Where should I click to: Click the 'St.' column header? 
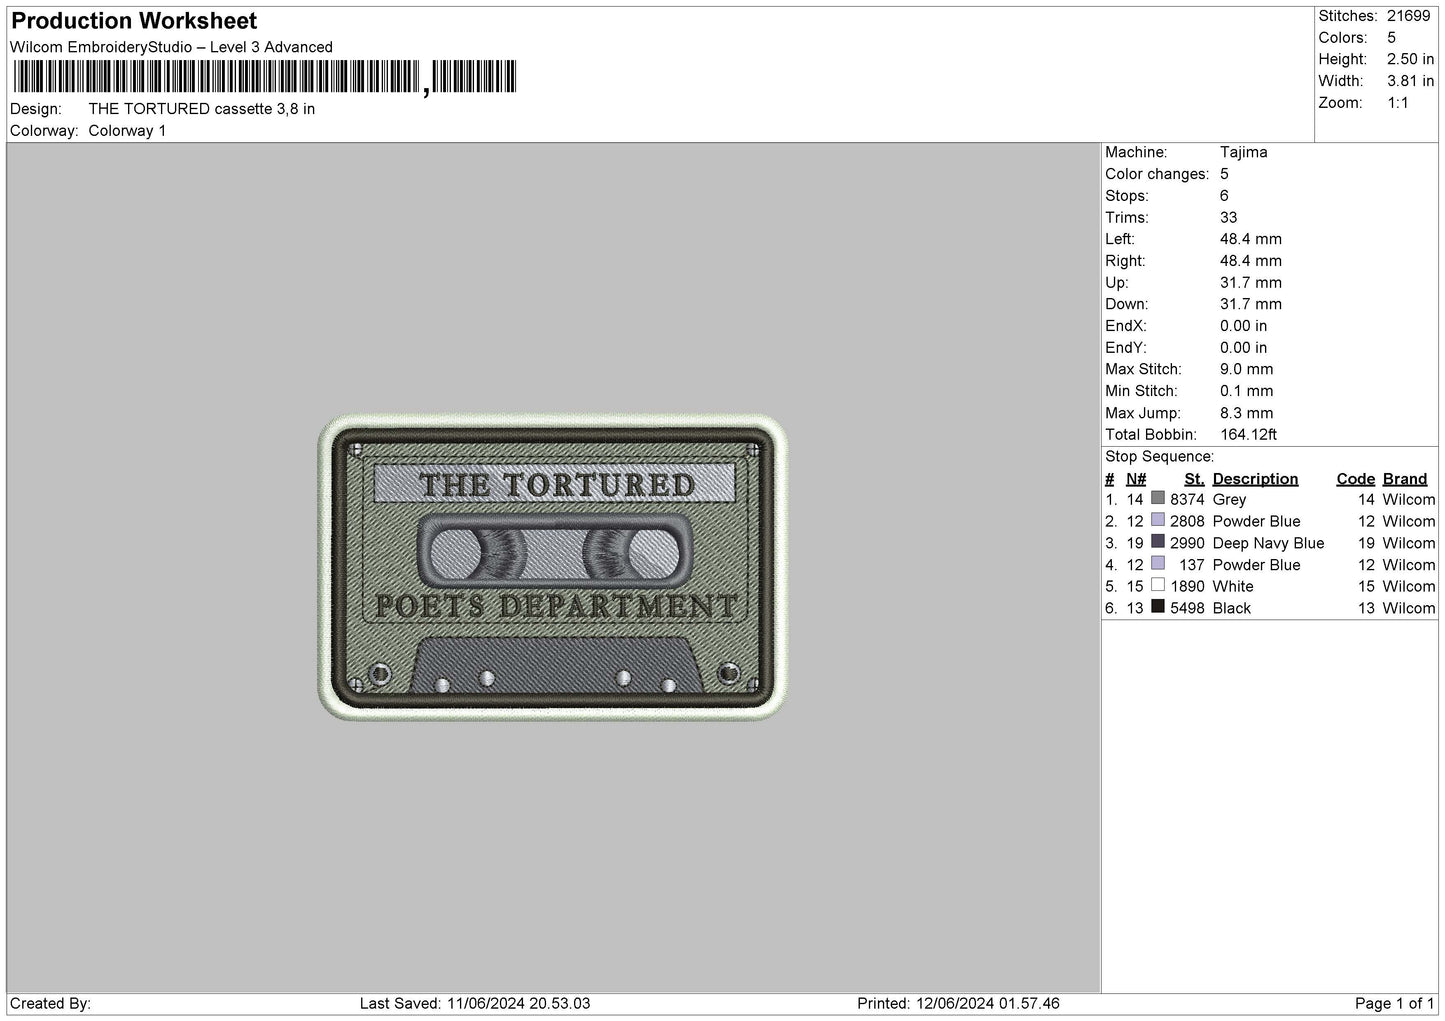click(1194, 479)
